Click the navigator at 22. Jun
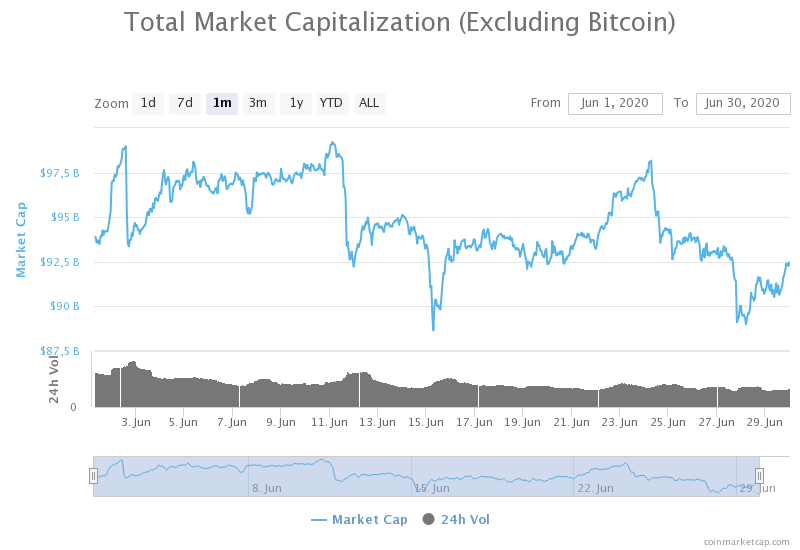The width and height of the screenshot is (800, 550). click(595, 488)
